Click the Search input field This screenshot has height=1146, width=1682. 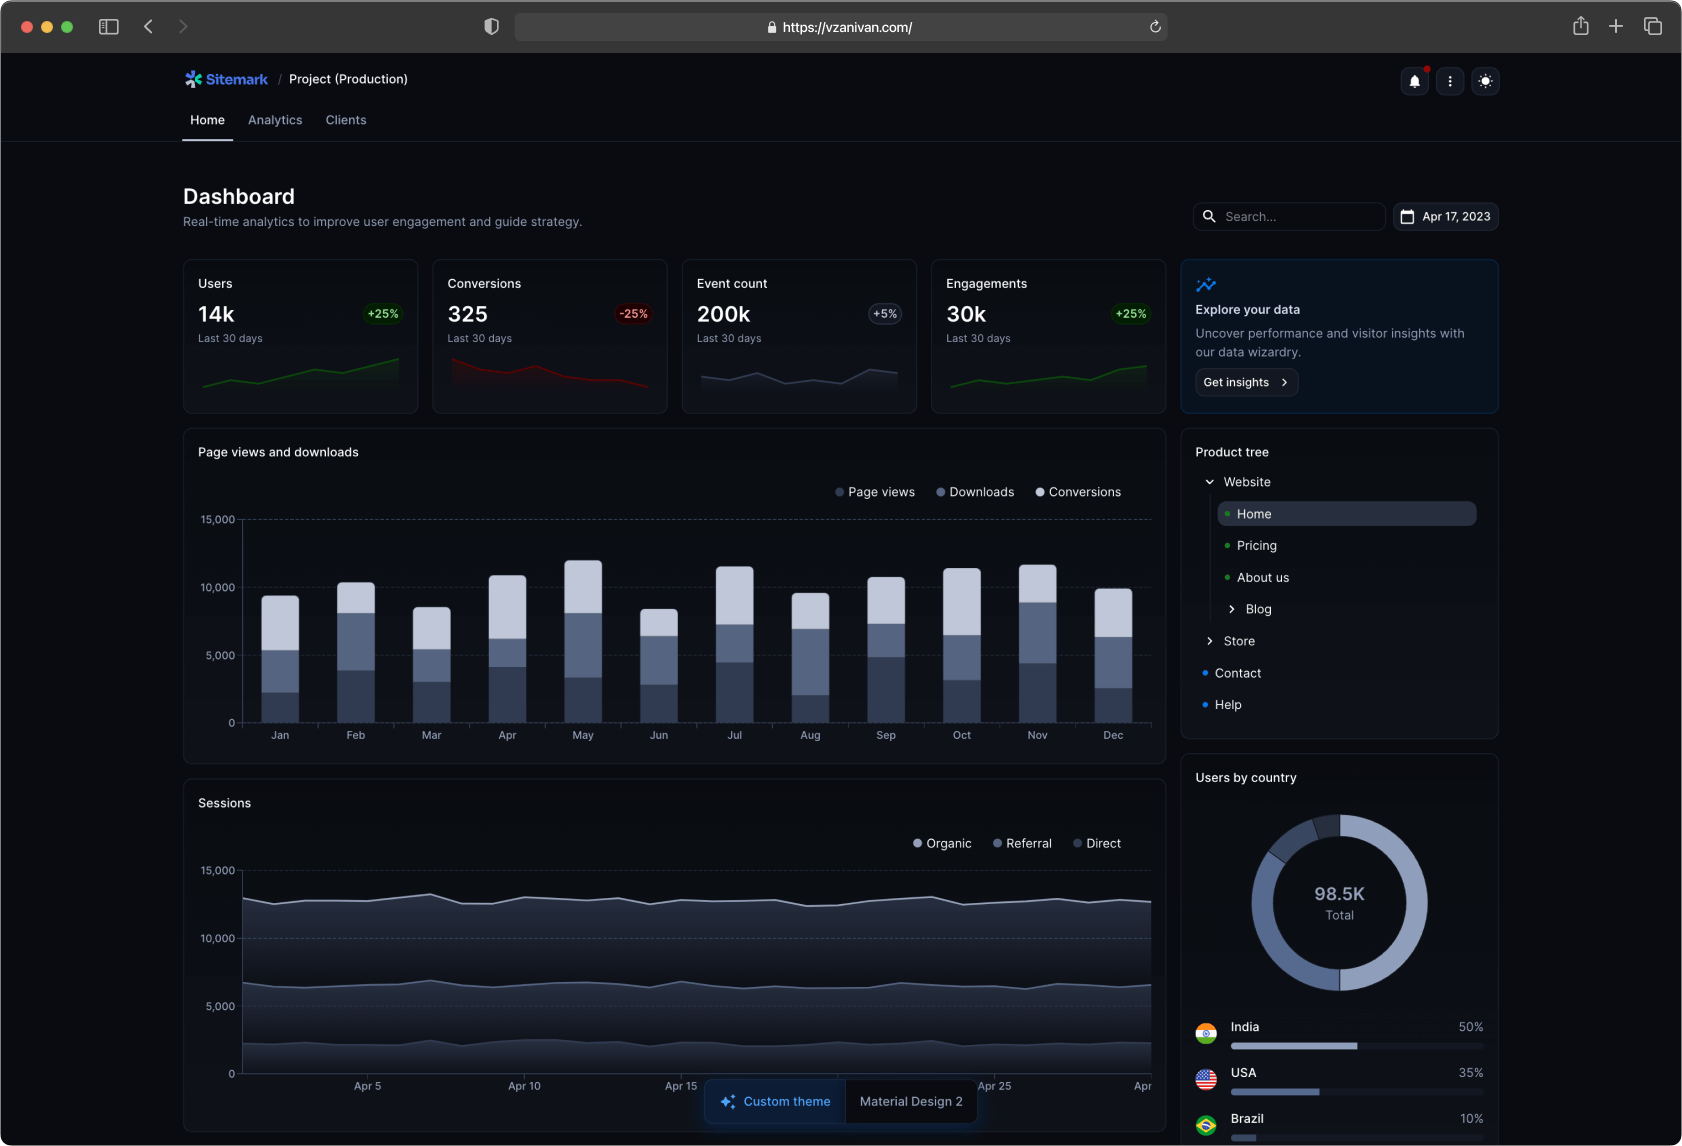pos(1289,216)
